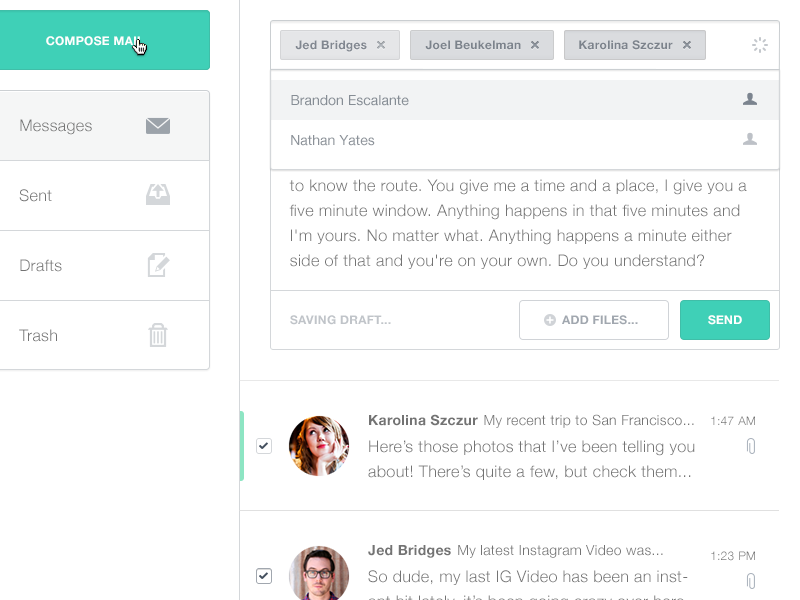Select the Trash folder
800x600 pixels.
point(38,335)
